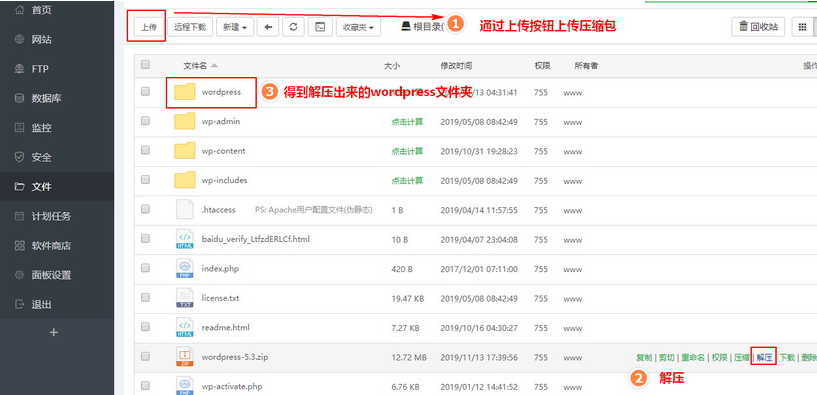Click 重命名 rename for wordpress-5.3.zip

692,357
